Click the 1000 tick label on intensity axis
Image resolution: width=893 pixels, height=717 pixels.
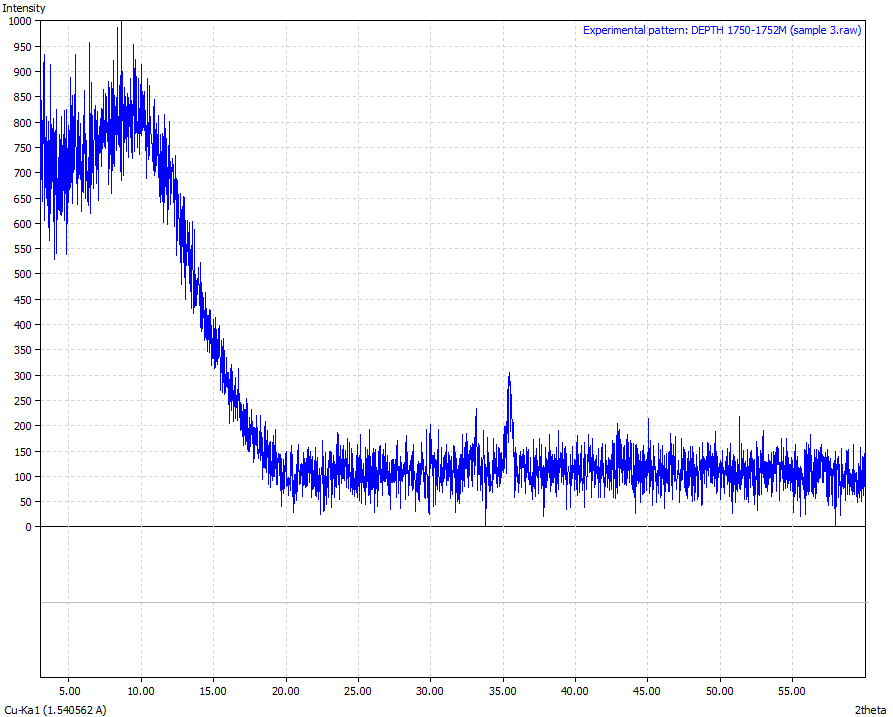[19, 21]
